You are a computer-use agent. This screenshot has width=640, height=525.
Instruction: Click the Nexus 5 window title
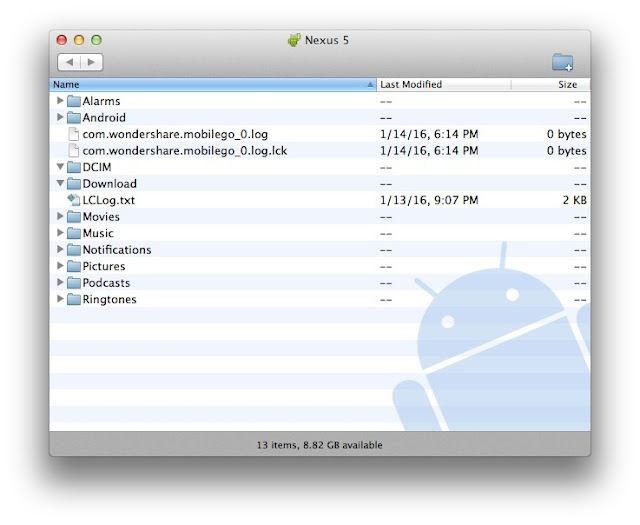327,40
